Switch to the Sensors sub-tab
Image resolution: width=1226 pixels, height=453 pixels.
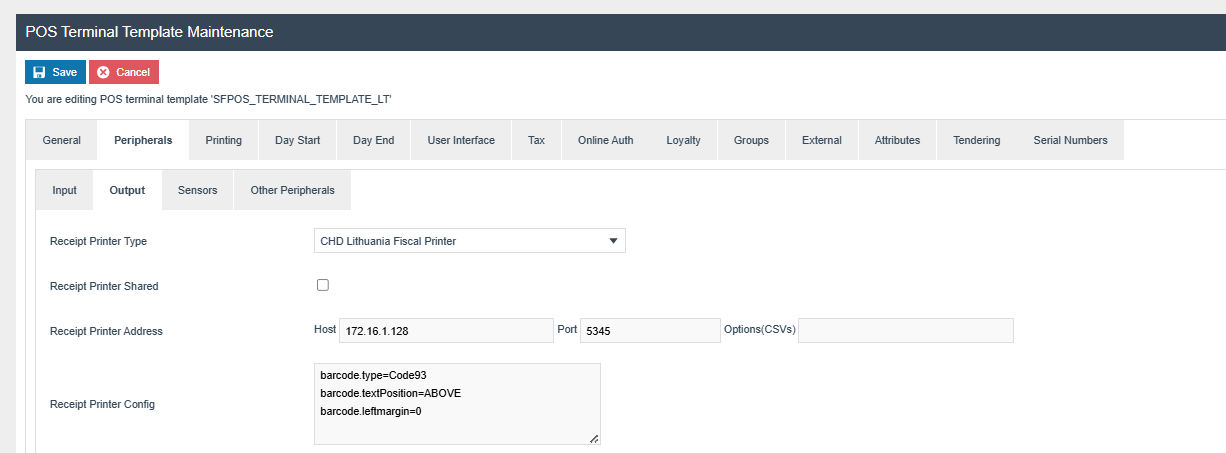pyautogui.click(x=197, y=190)
